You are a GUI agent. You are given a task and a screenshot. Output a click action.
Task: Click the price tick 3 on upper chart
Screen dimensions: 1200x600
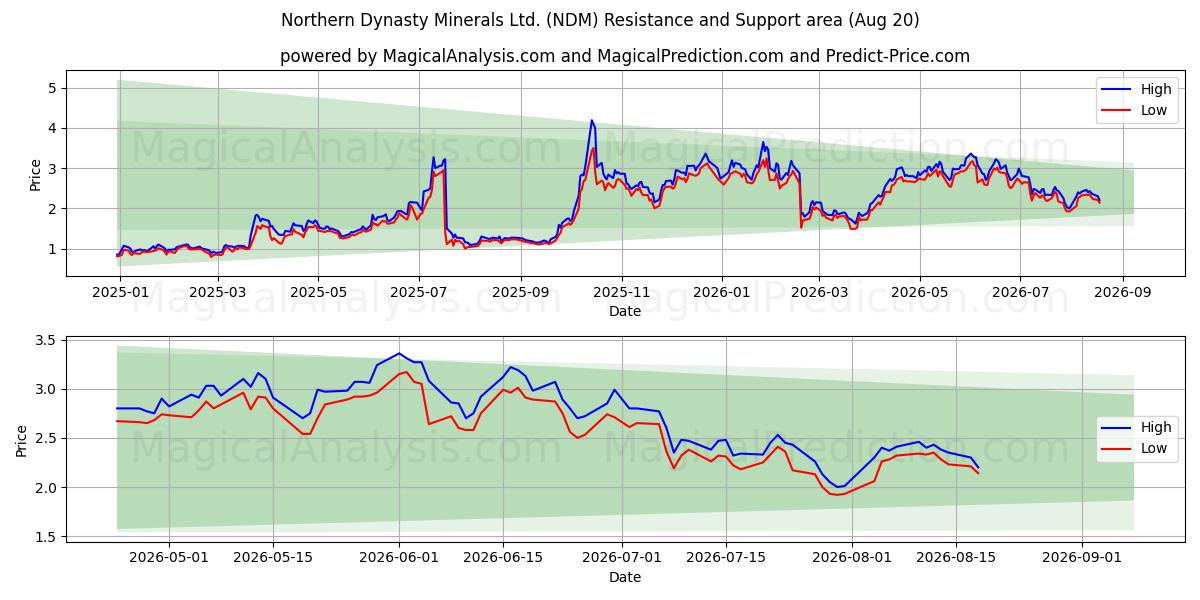coord(54,169)
